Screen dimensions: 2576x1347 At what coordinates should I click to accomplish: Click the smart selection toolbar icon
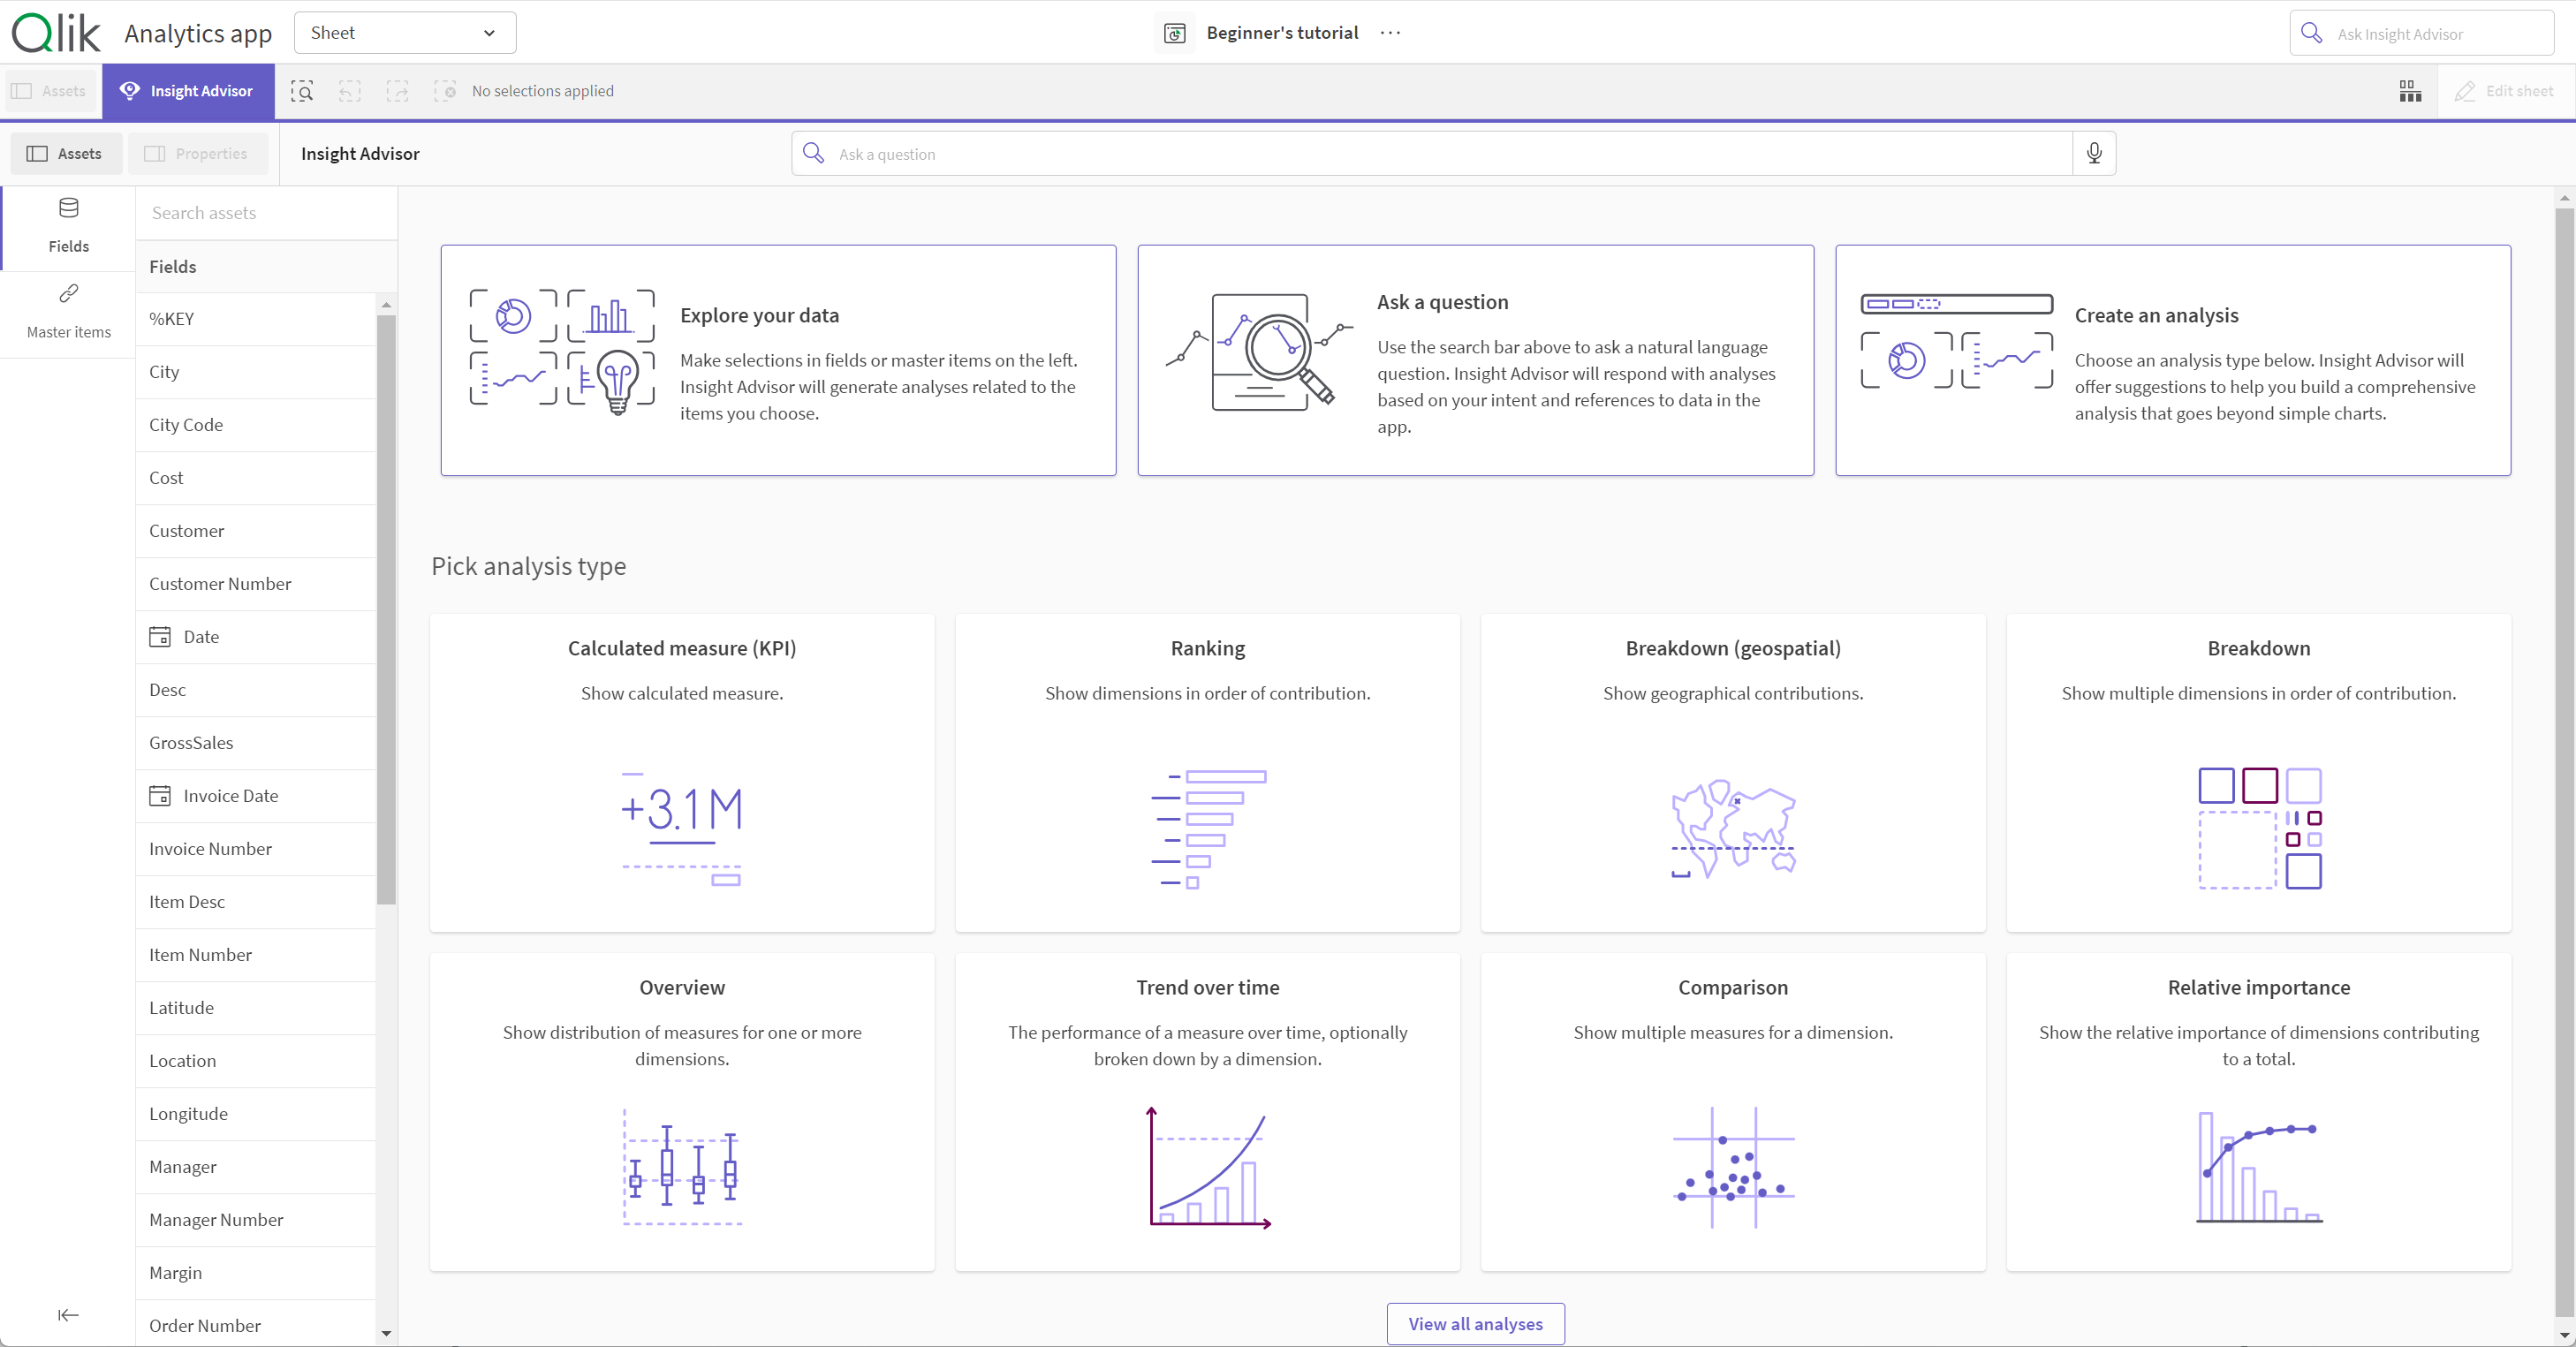301,90
